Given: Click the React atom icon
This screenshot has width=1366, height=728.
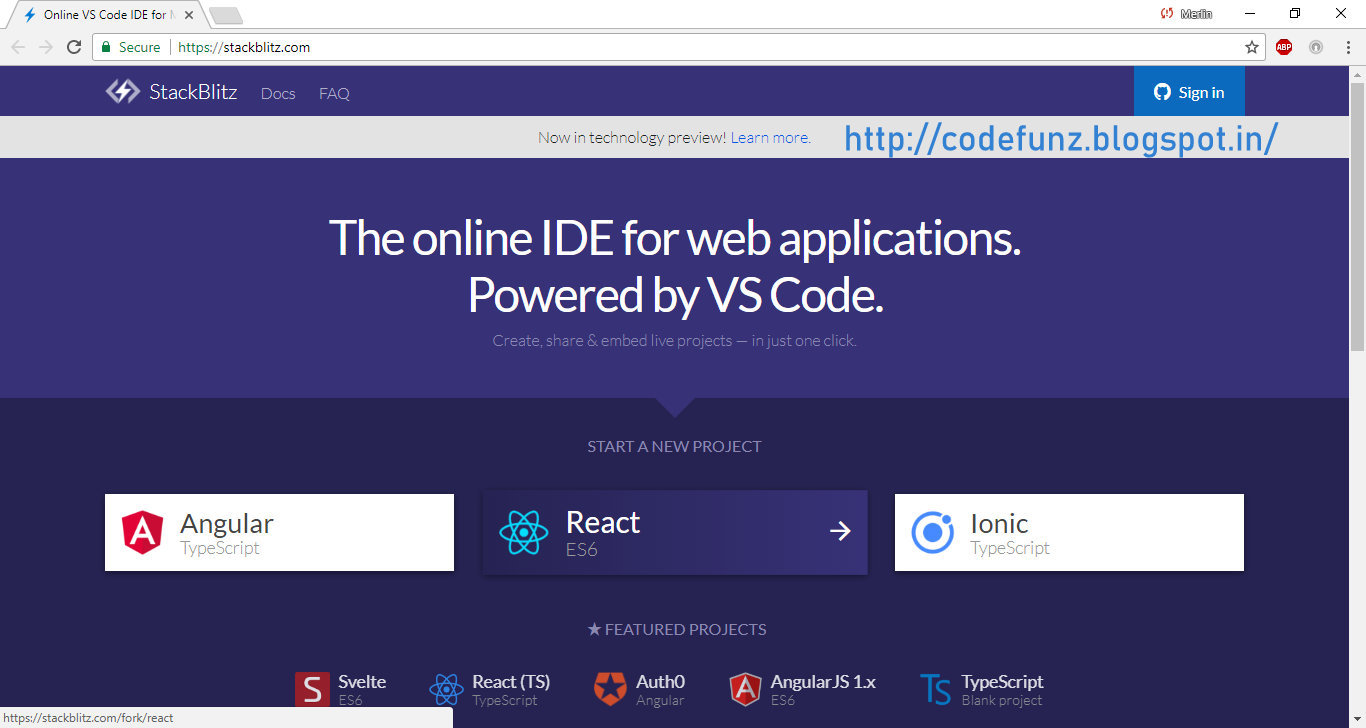Looking at the screenshot, I should tap(522, 531).
